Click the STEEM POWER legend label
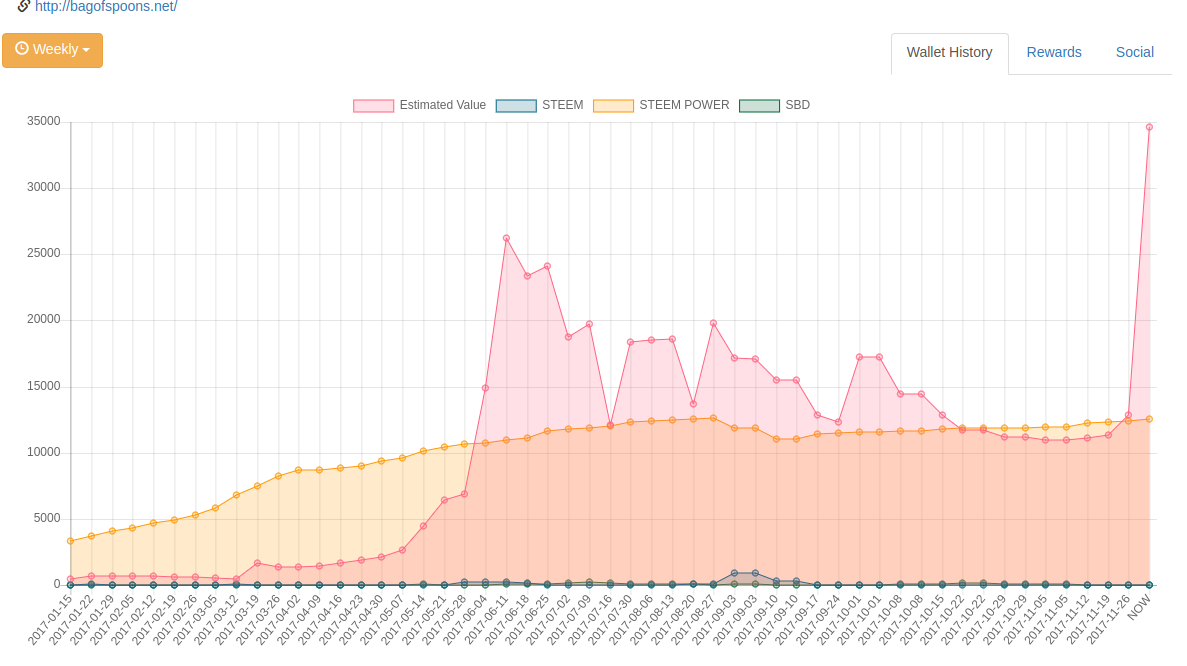 (x=684, y=105)
